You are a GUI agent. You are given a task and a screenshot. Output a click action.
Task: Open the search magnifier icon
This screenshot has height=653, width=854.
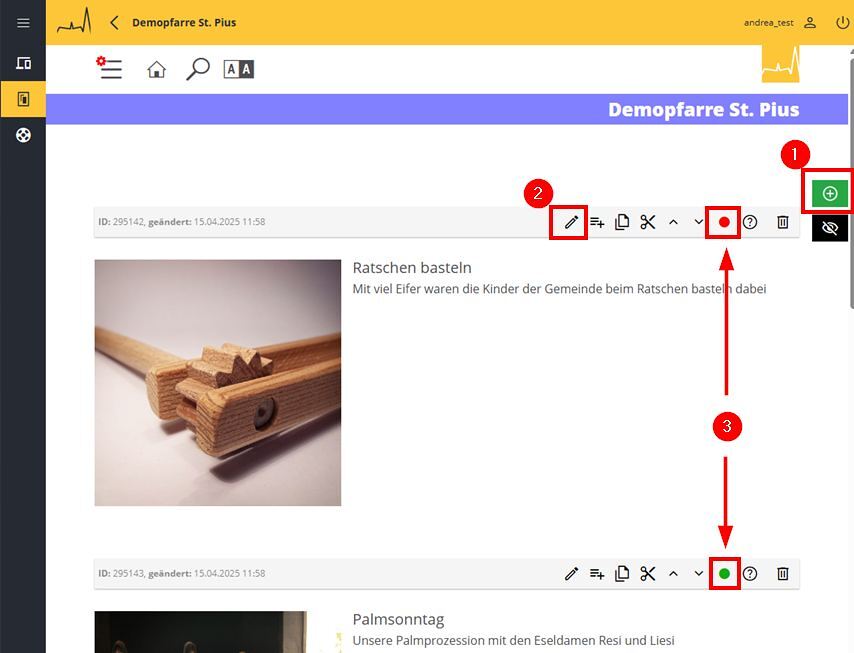pyautogui.click(x=198, y=69)
